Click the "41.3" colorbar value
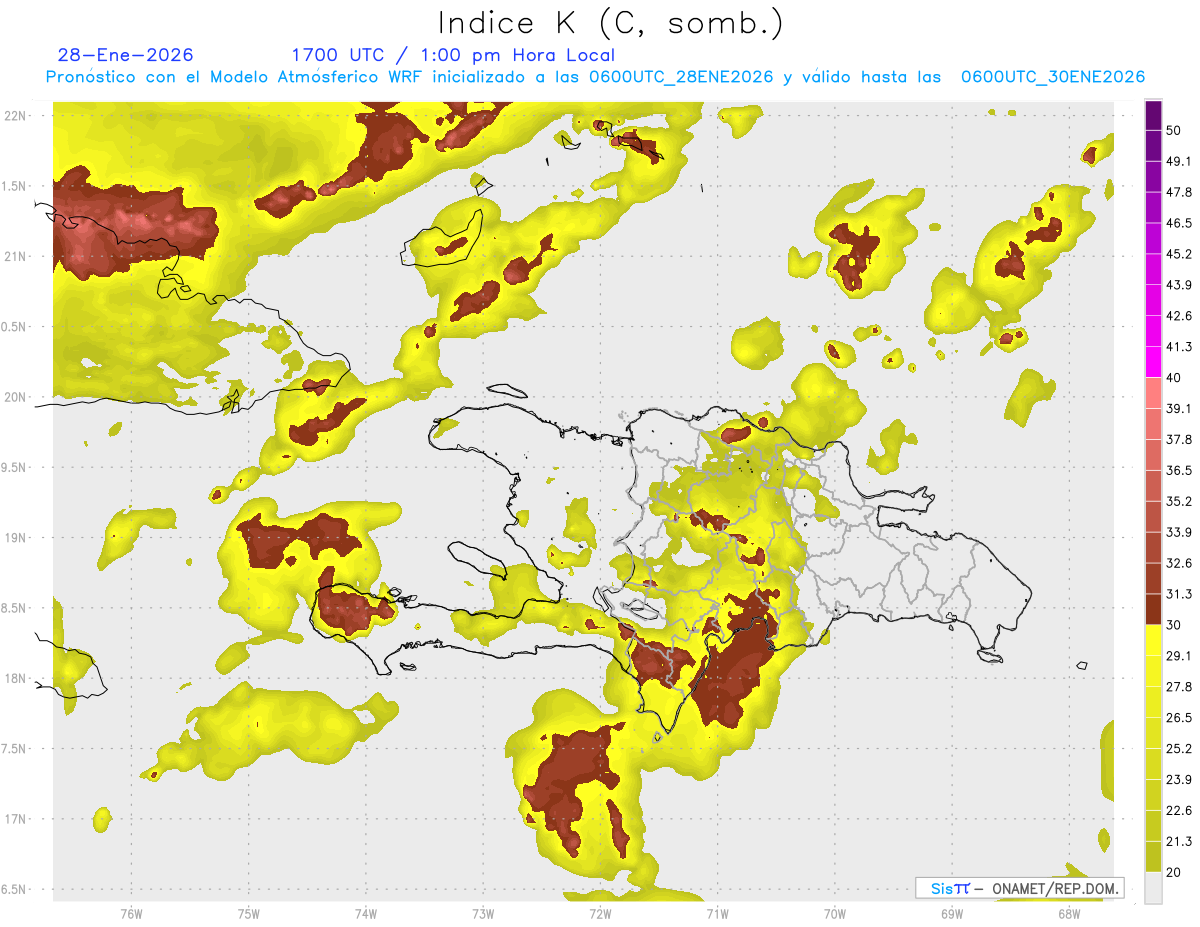 (1179, 347)
